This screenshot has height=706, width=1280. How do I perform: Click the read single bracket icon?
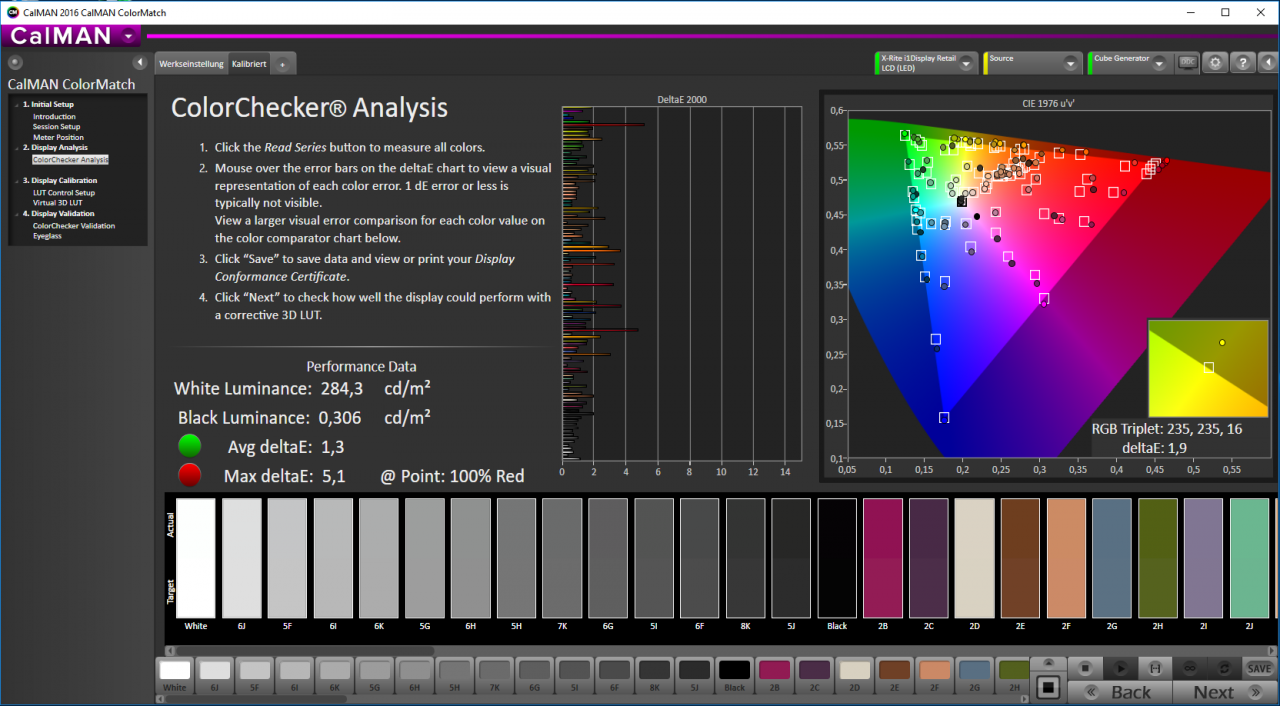(x=1154, y=668)
